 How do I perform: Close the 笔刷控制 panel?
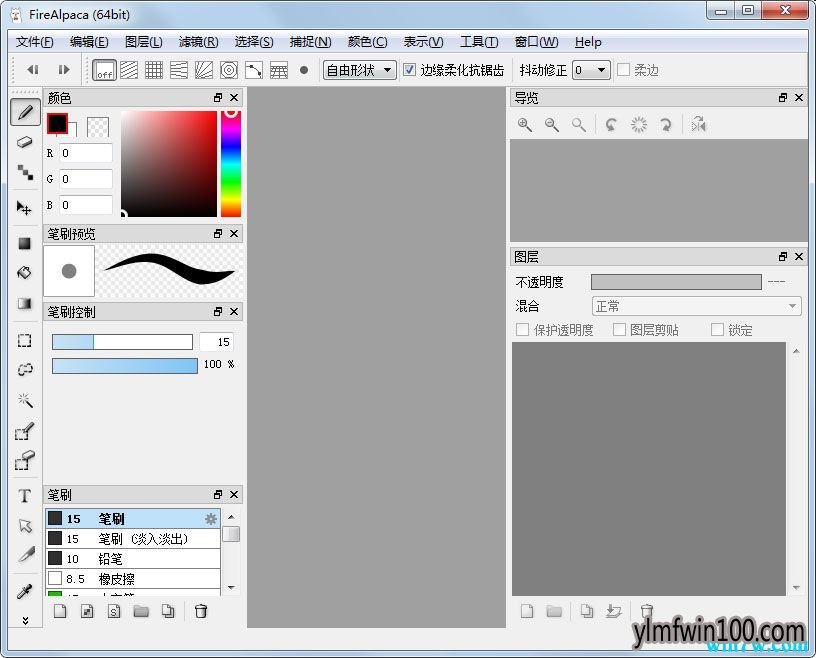pyautogui.click(x=234, y=311)
